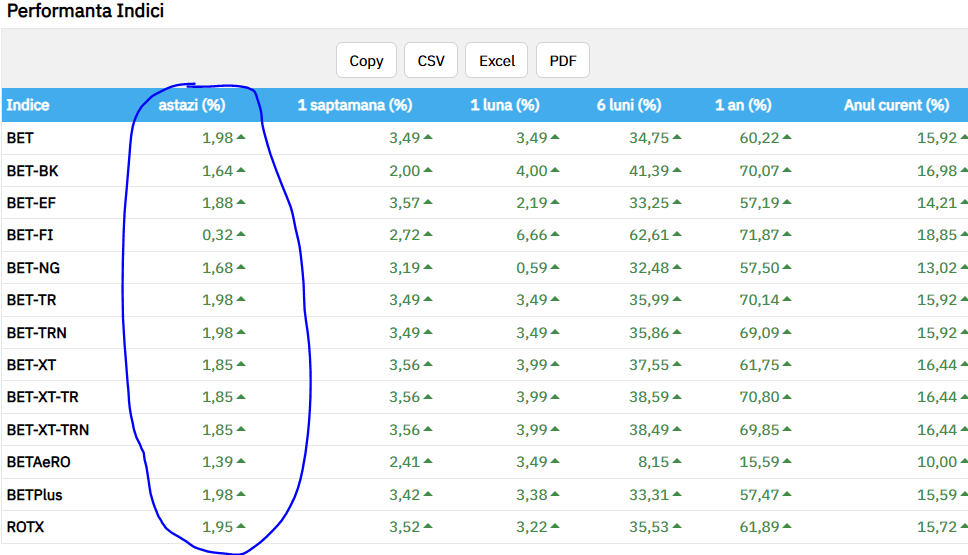Click up arrow next to BET-EF 1,88

coord(241,203)
